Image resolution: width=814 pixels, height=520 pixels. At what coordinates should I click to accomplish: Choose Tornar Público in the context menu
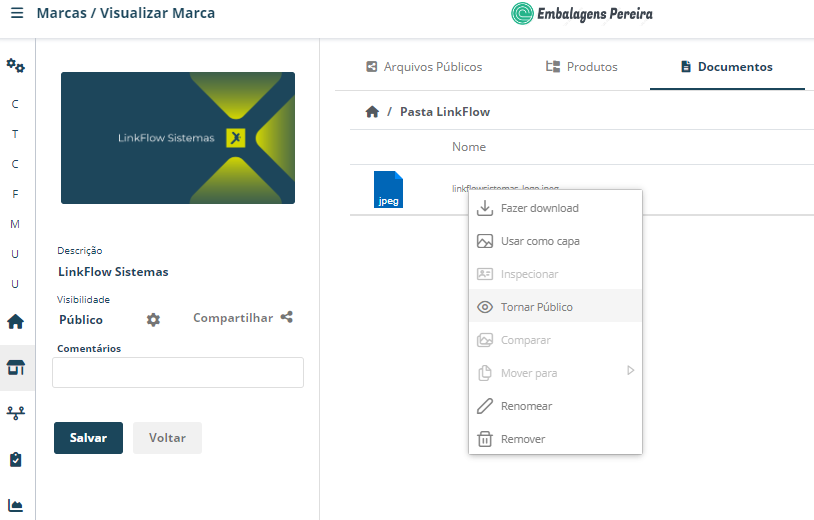coord(555,307)
